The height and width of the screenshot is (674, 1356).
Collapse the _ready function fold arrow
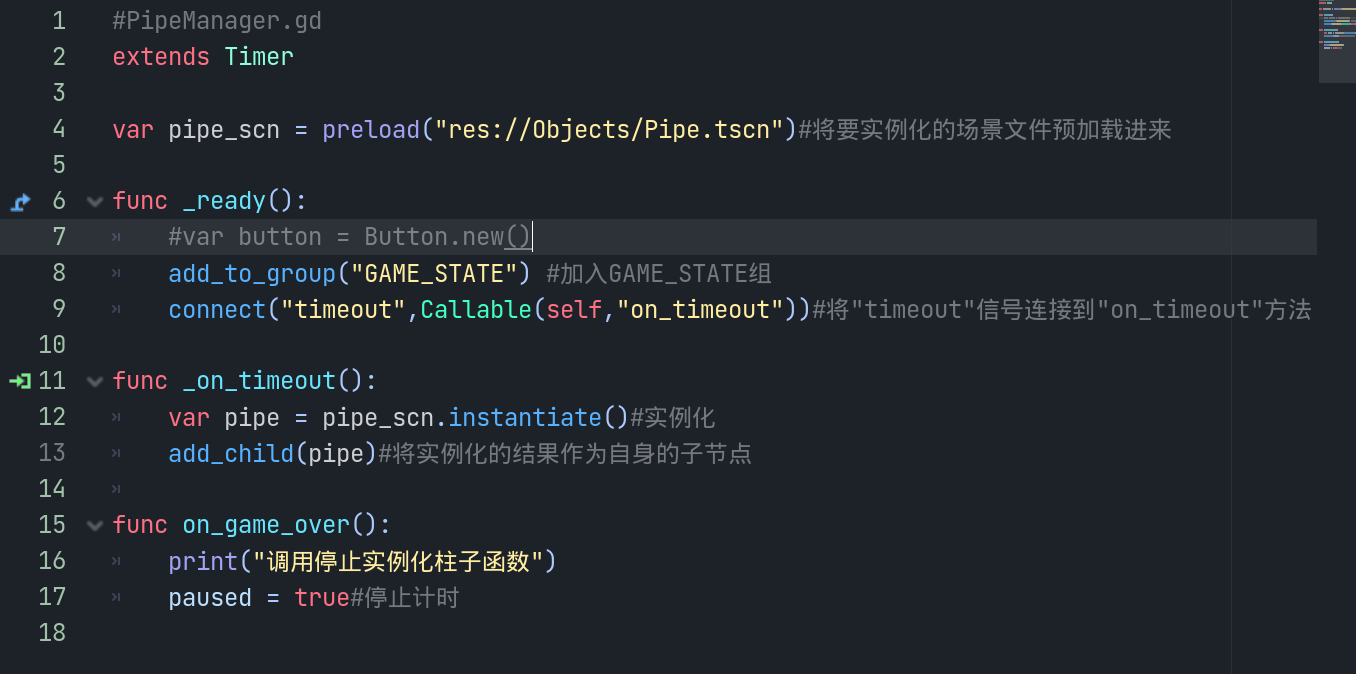(95, 201)
